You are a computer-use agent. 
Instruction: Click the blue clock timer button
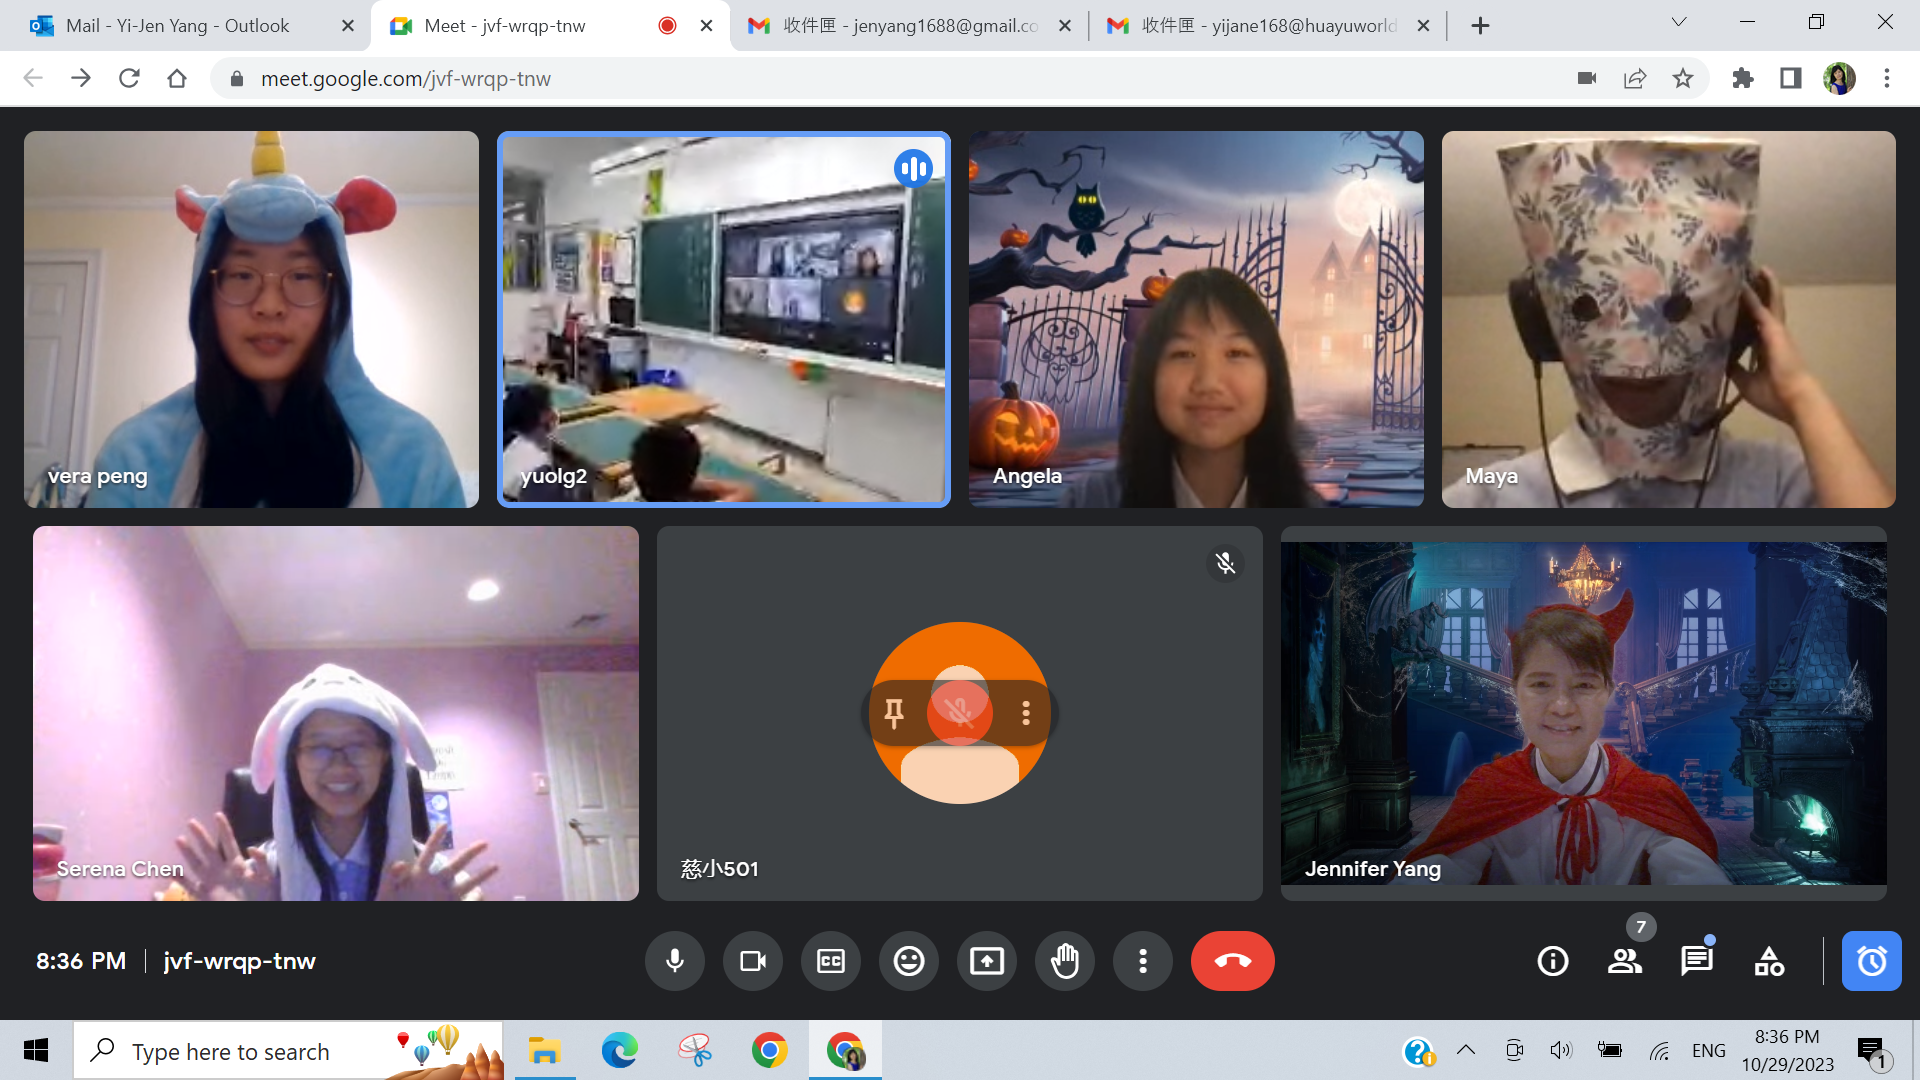pos(1871,961)
